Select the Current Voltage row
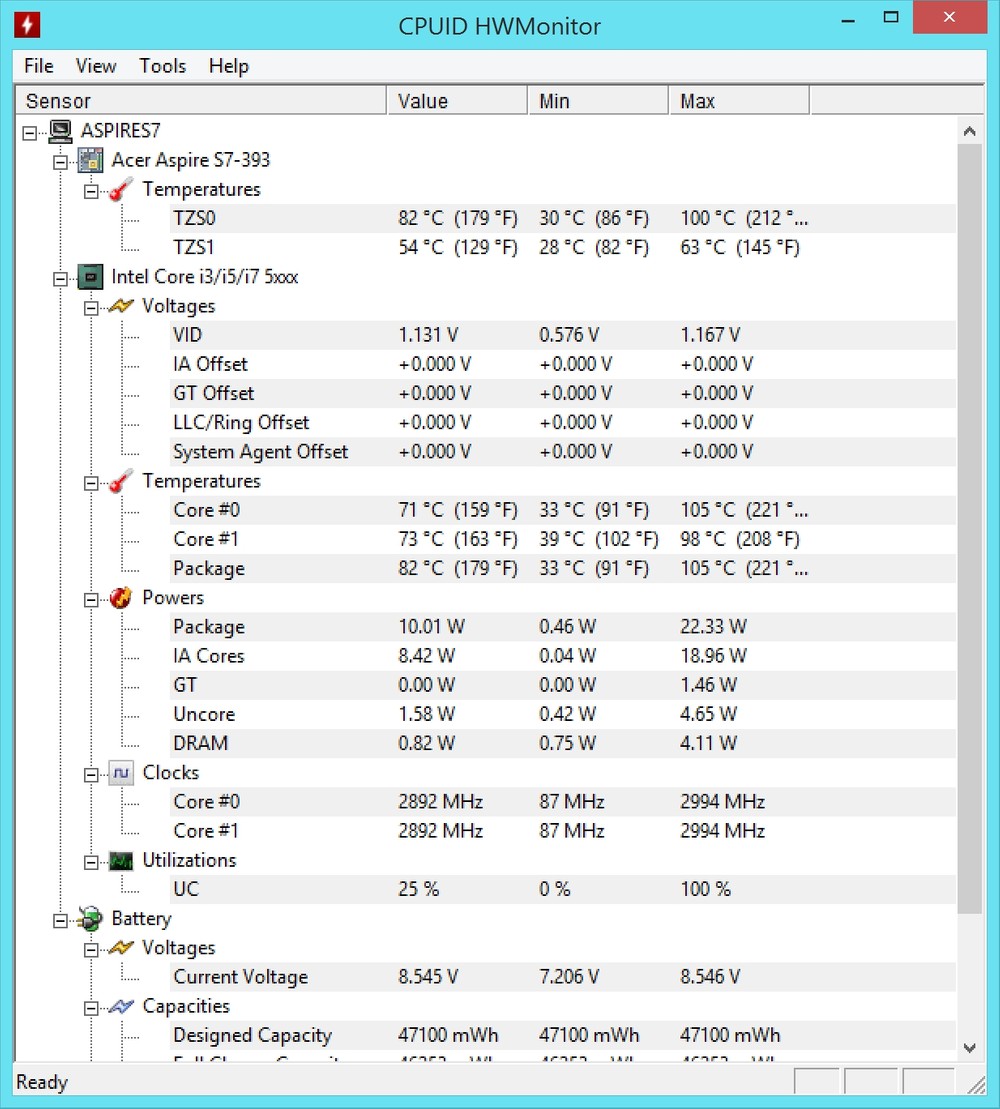The width and height of the screenshot is (1000, 1109). pyautogui.click(x=563, y=977)
